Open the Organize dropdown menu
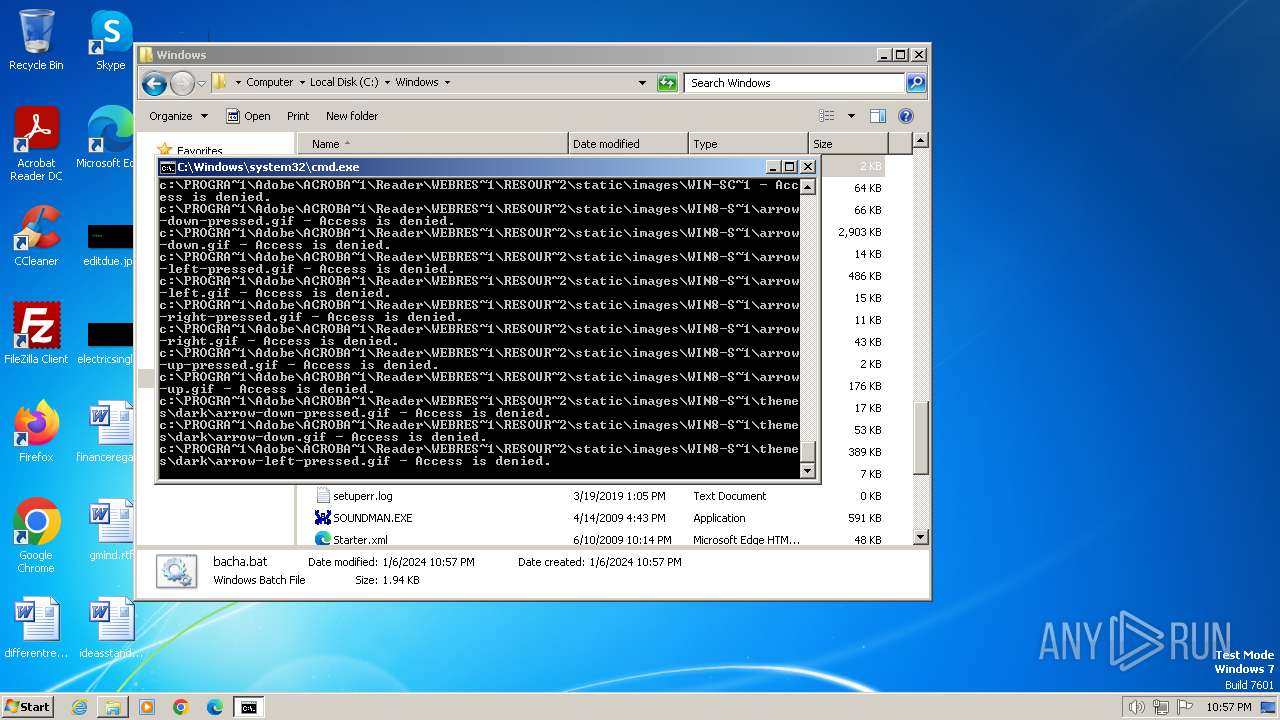The height and width of the screenshot is (720, 1280). 179,116
